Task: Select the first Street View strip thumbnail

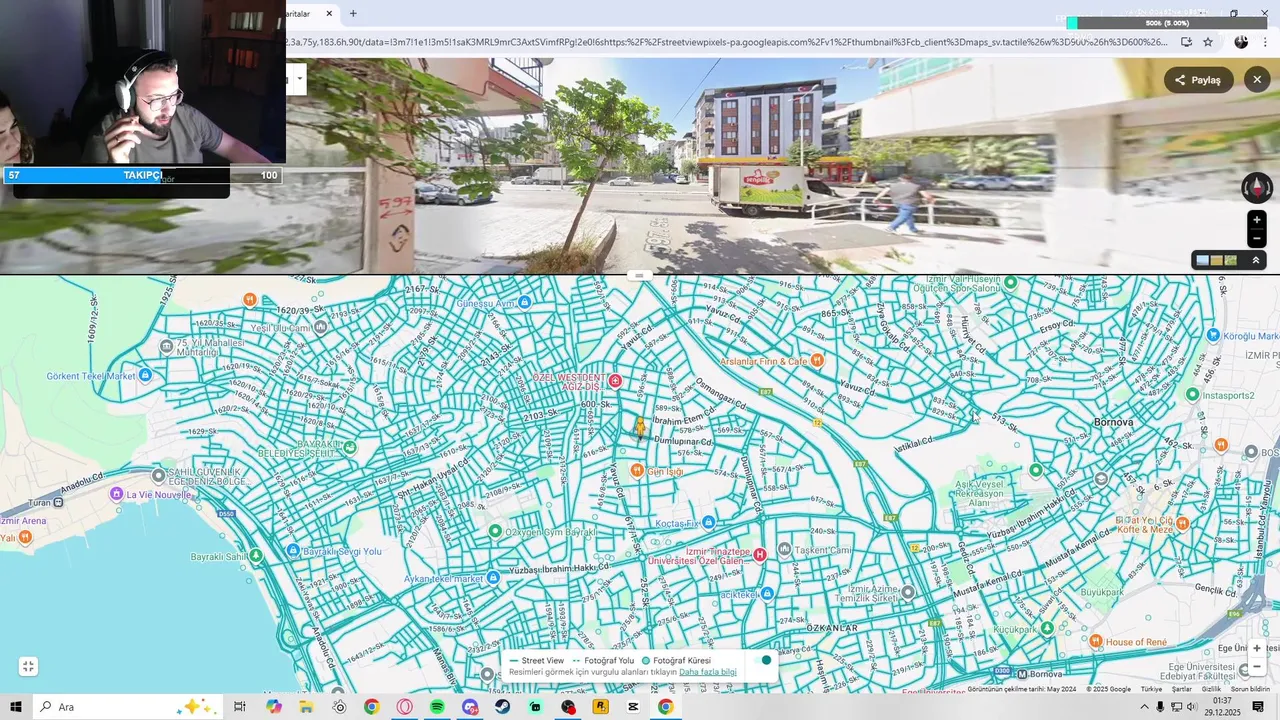Action: (x=1202, y=260)
